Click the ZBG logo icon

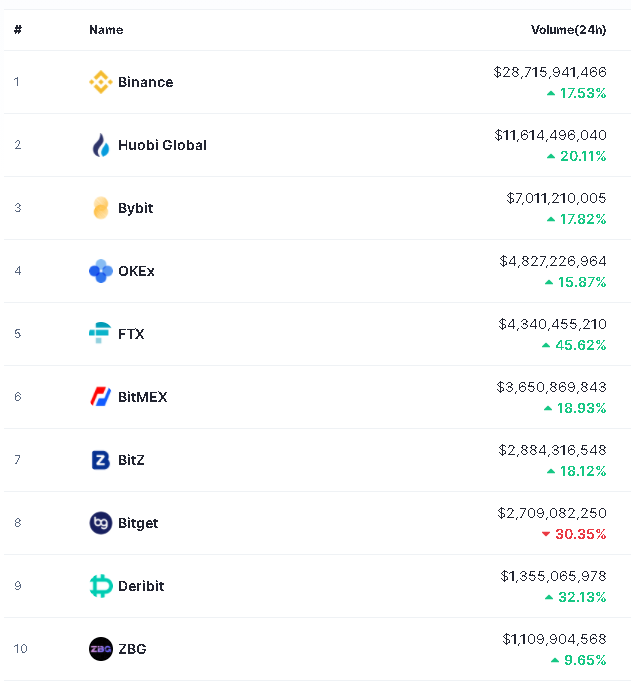pos(101,649)
